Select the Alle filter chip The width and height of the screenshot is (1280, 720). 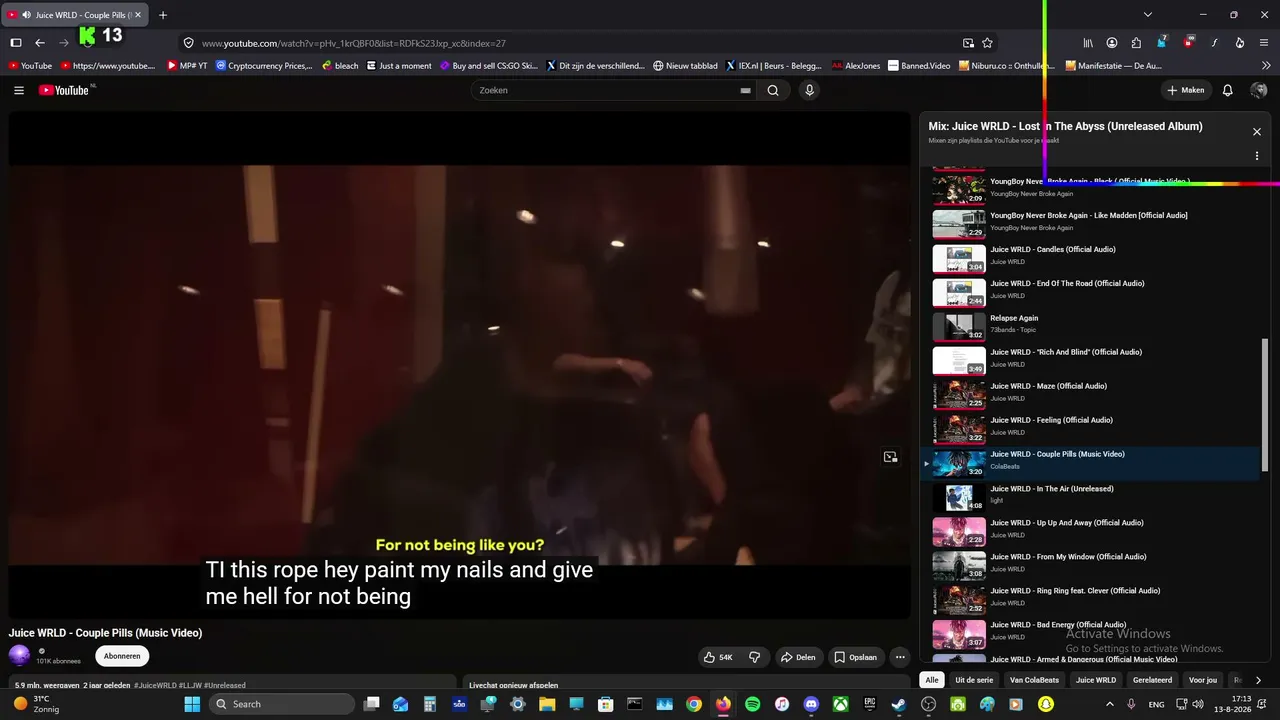[x=932, y=680]
